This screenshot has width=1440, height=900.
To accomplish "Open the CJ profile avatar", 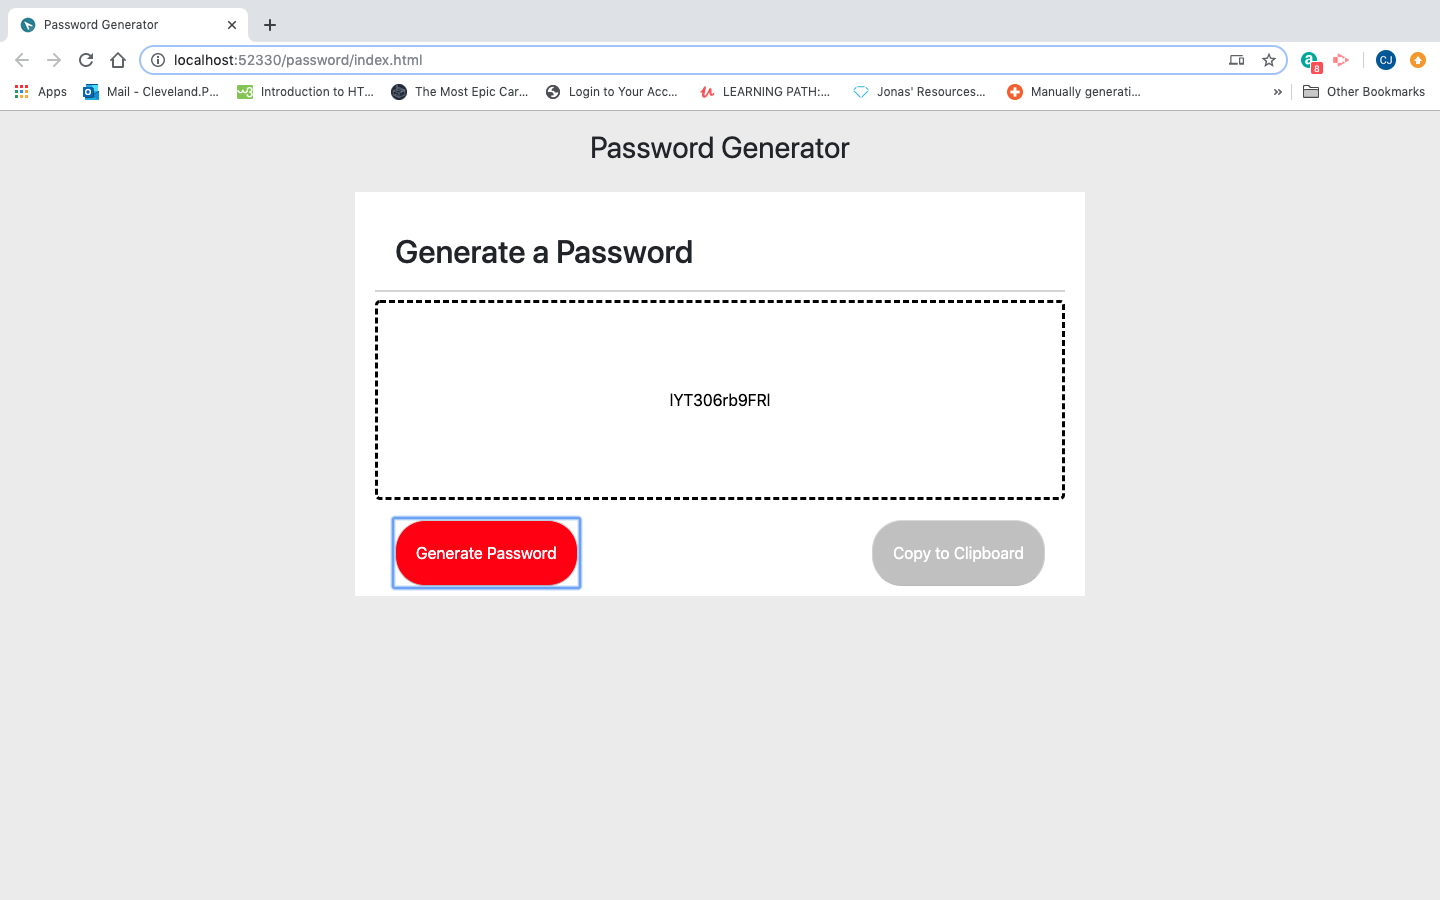I will click(1385, 60).
